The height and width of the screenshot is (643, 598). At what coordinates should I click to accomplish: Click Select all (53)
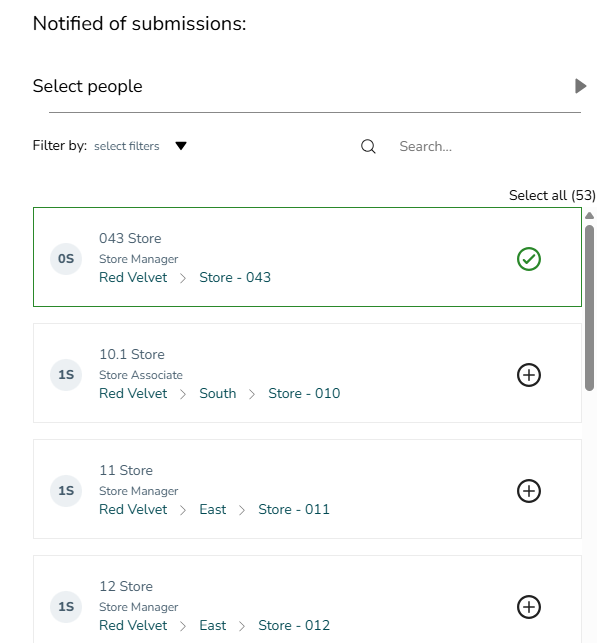552,195
